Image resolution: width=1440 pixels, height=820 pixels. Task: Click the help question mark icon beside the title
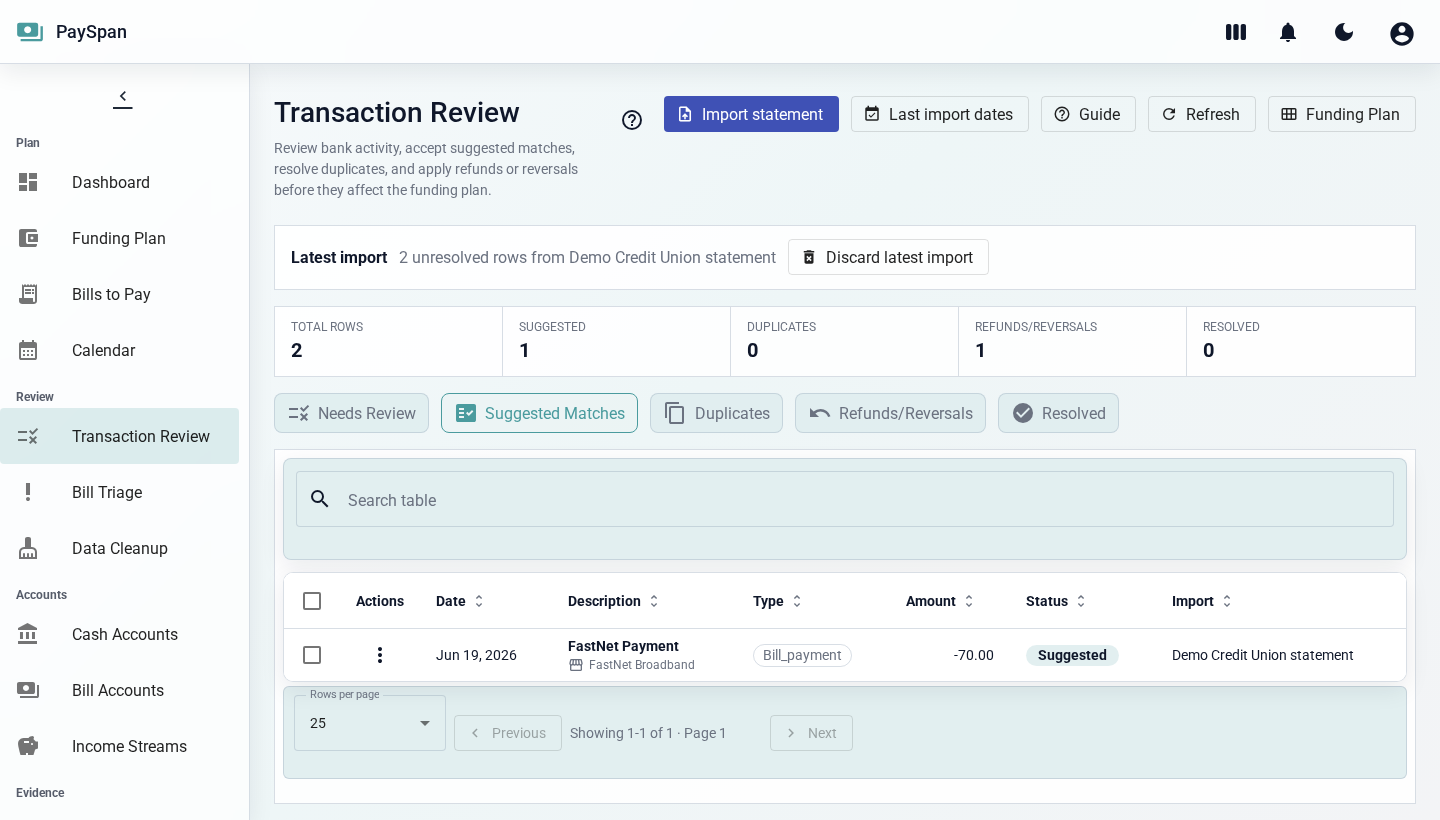[x=632, y=120]
